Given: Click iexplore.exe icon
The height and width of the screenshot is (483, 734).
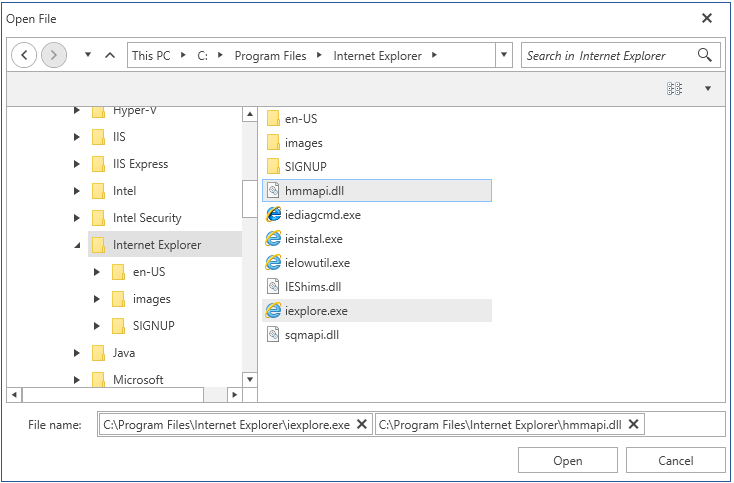Looking at the screenshot, I should pos(273,311).
